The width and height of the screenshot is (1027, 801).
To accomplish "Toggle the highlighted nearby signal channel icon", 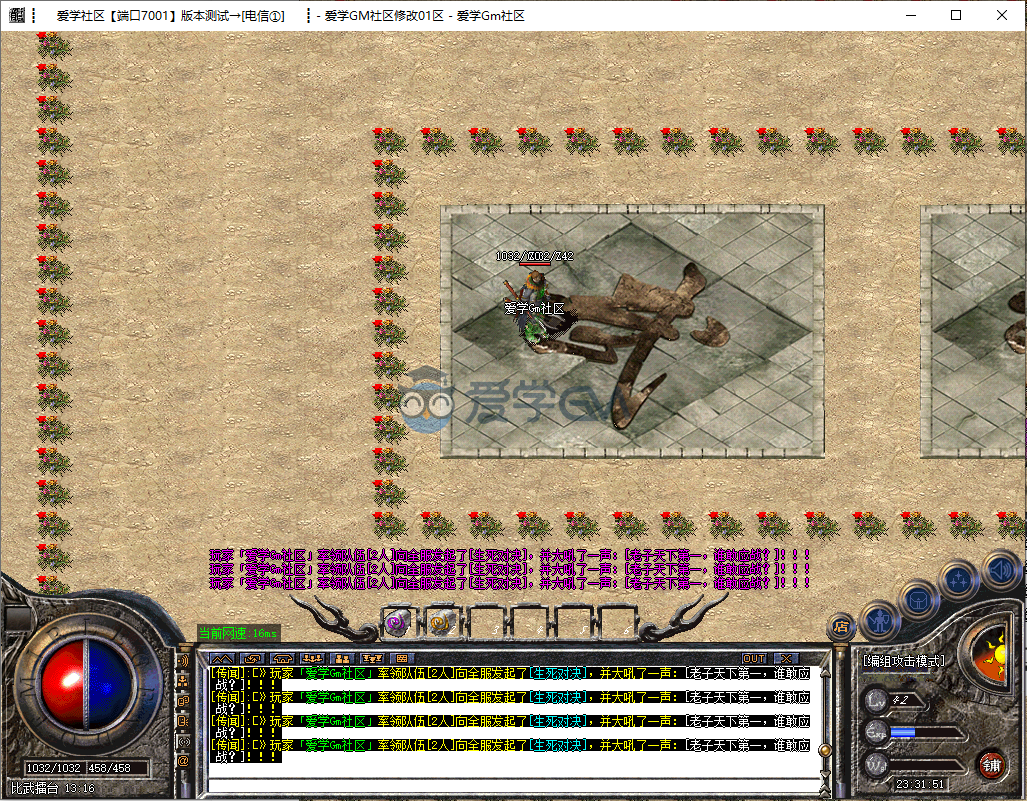I will click(183, 741).
